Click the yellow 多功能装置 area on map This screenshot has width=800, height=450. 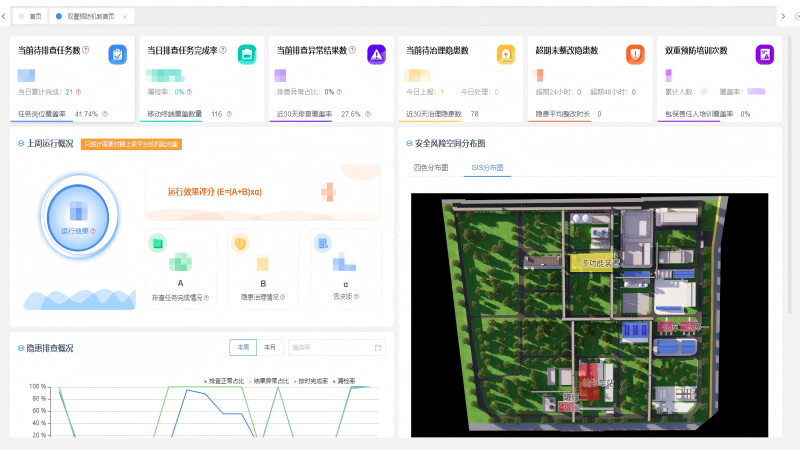point(600,263)
